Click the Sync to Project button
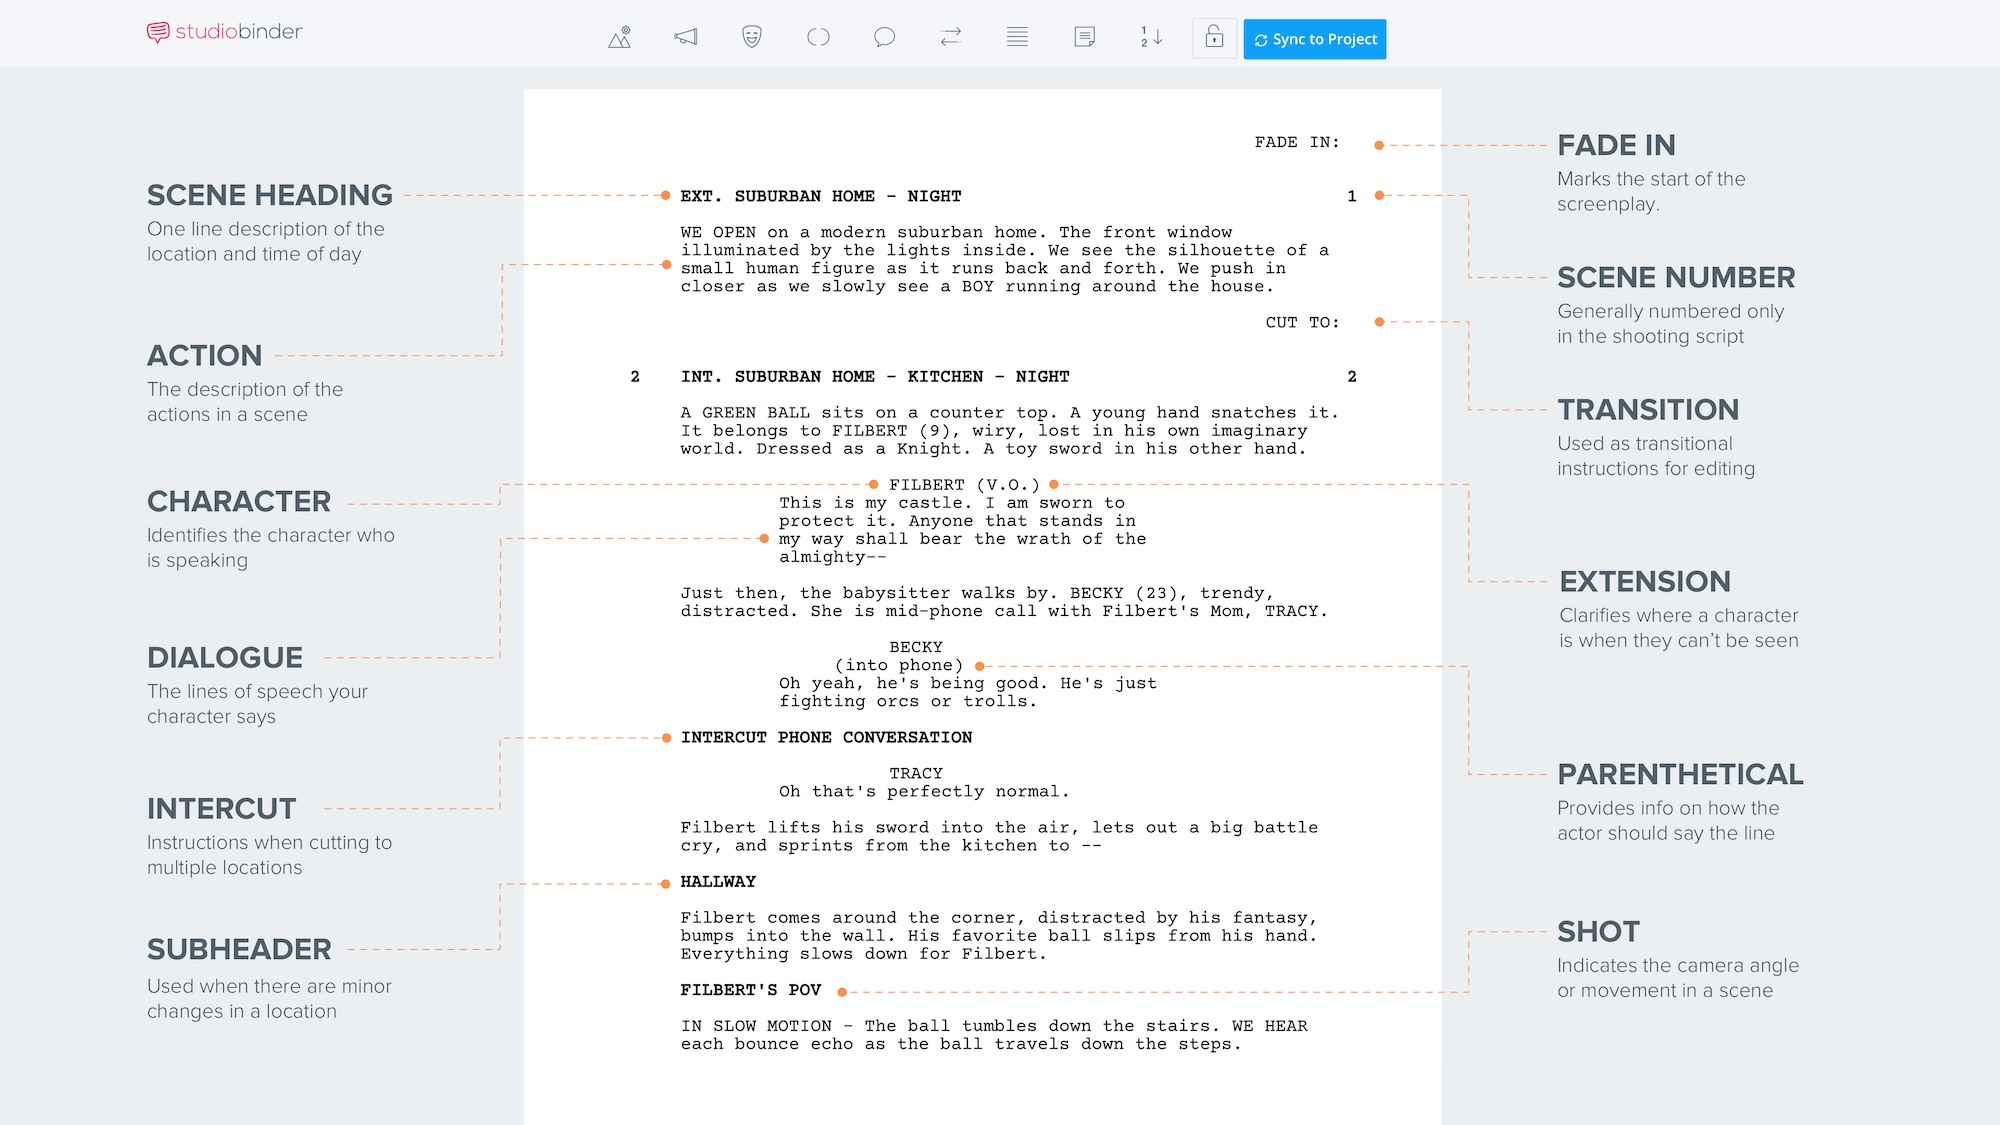Viewport: 2000px width, 1125px height. click(x=1315, y=38)
